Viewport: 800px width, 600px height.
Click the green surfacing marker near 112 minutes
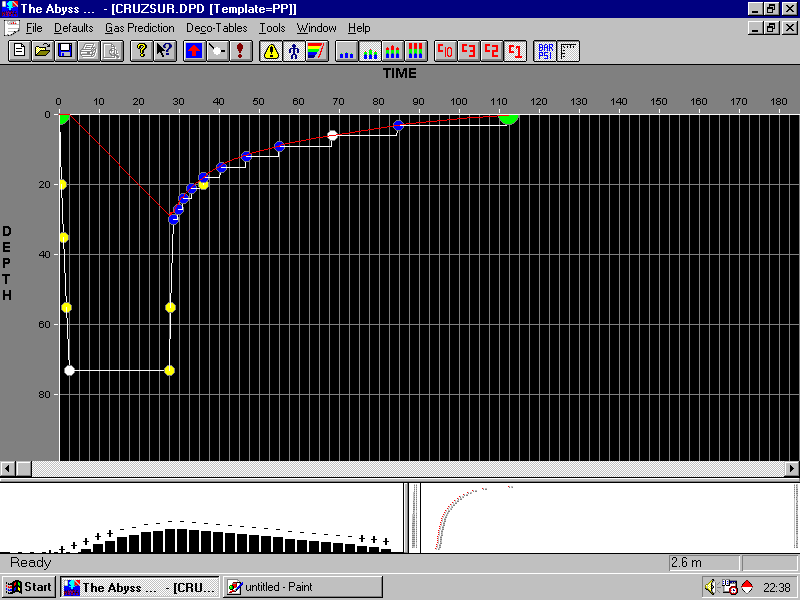[x=508, y=119]
